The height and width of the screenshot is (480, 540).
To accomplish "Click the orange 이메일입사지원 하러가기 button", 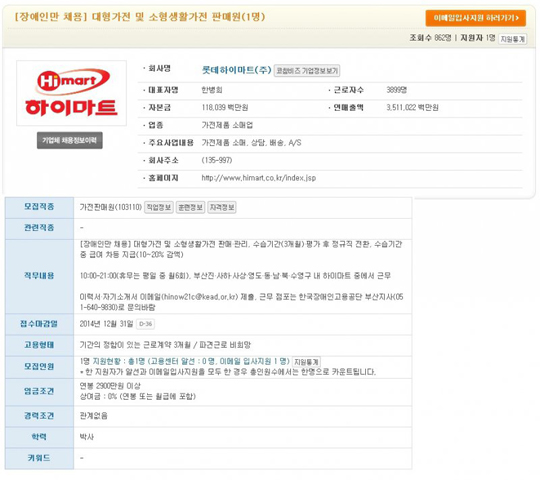I will pyautogui.click(x=475, y=18).
